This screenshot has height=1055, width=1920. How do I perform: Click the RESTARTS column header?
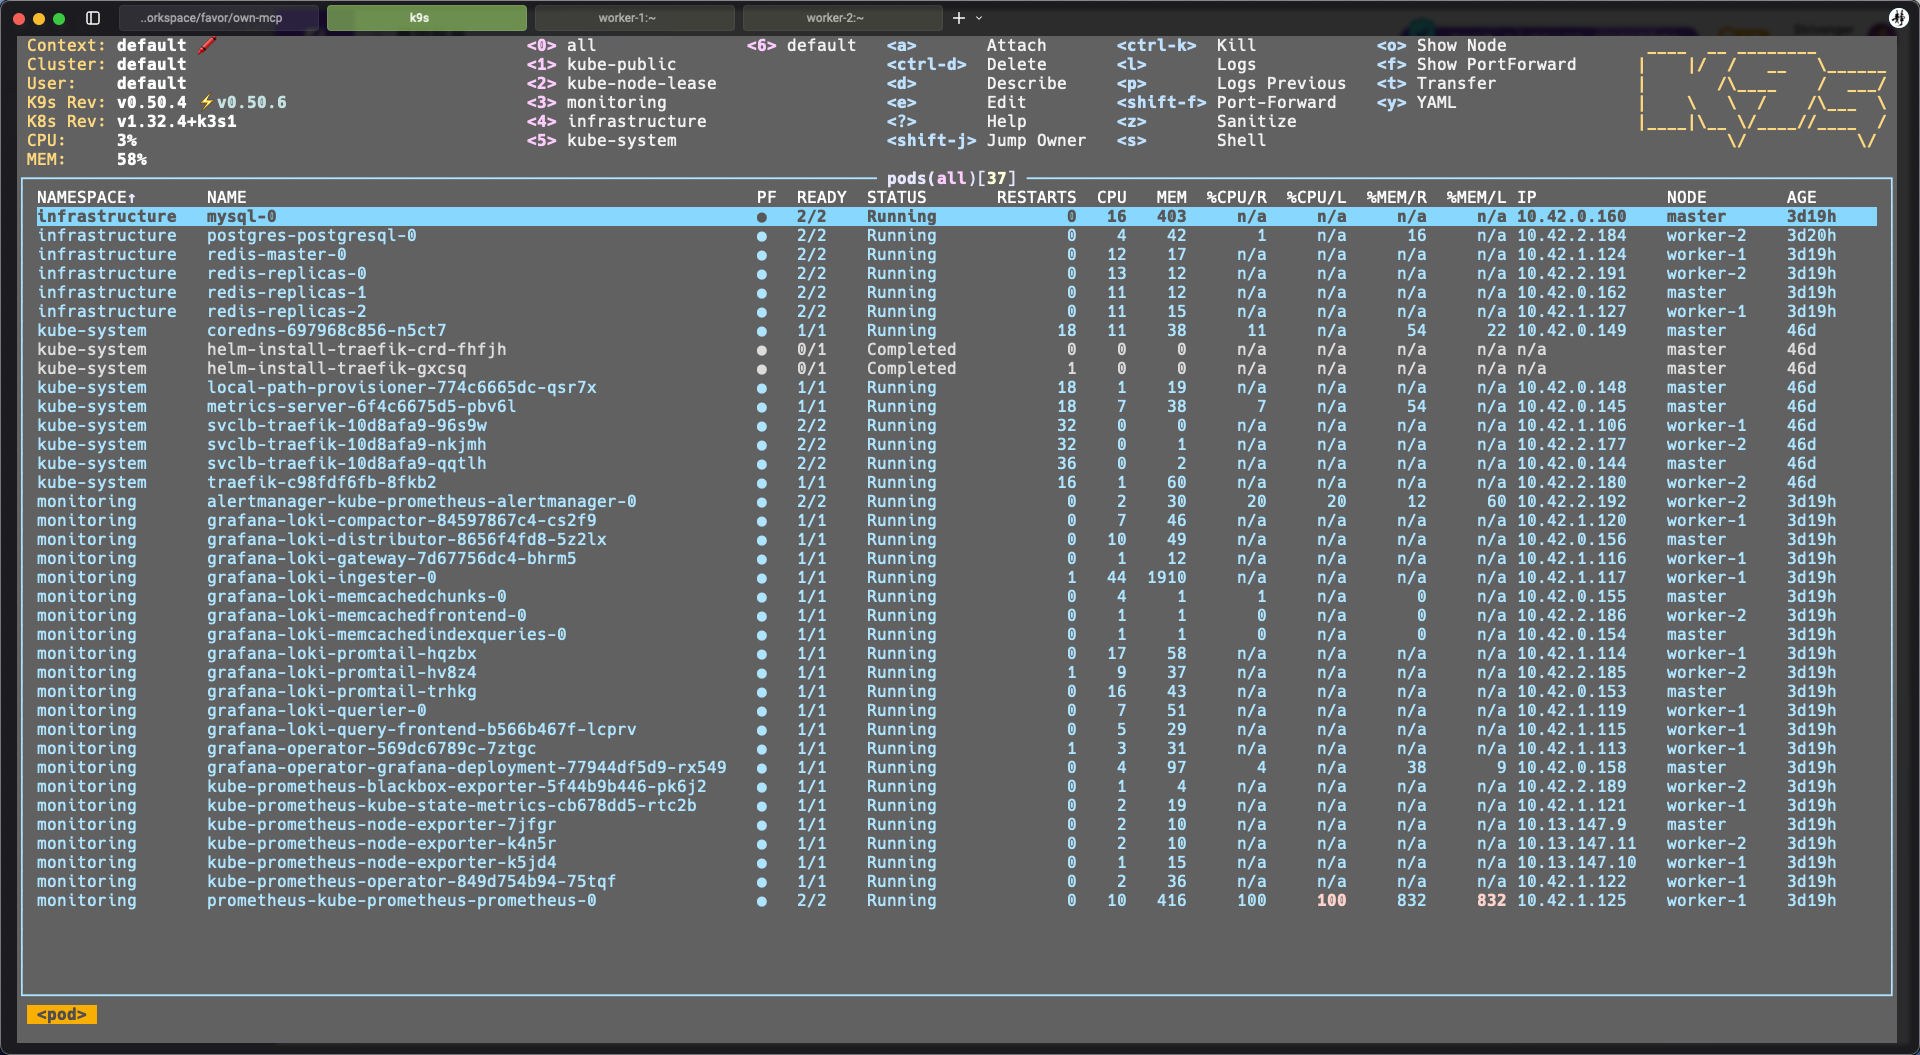coord(1036,198)
